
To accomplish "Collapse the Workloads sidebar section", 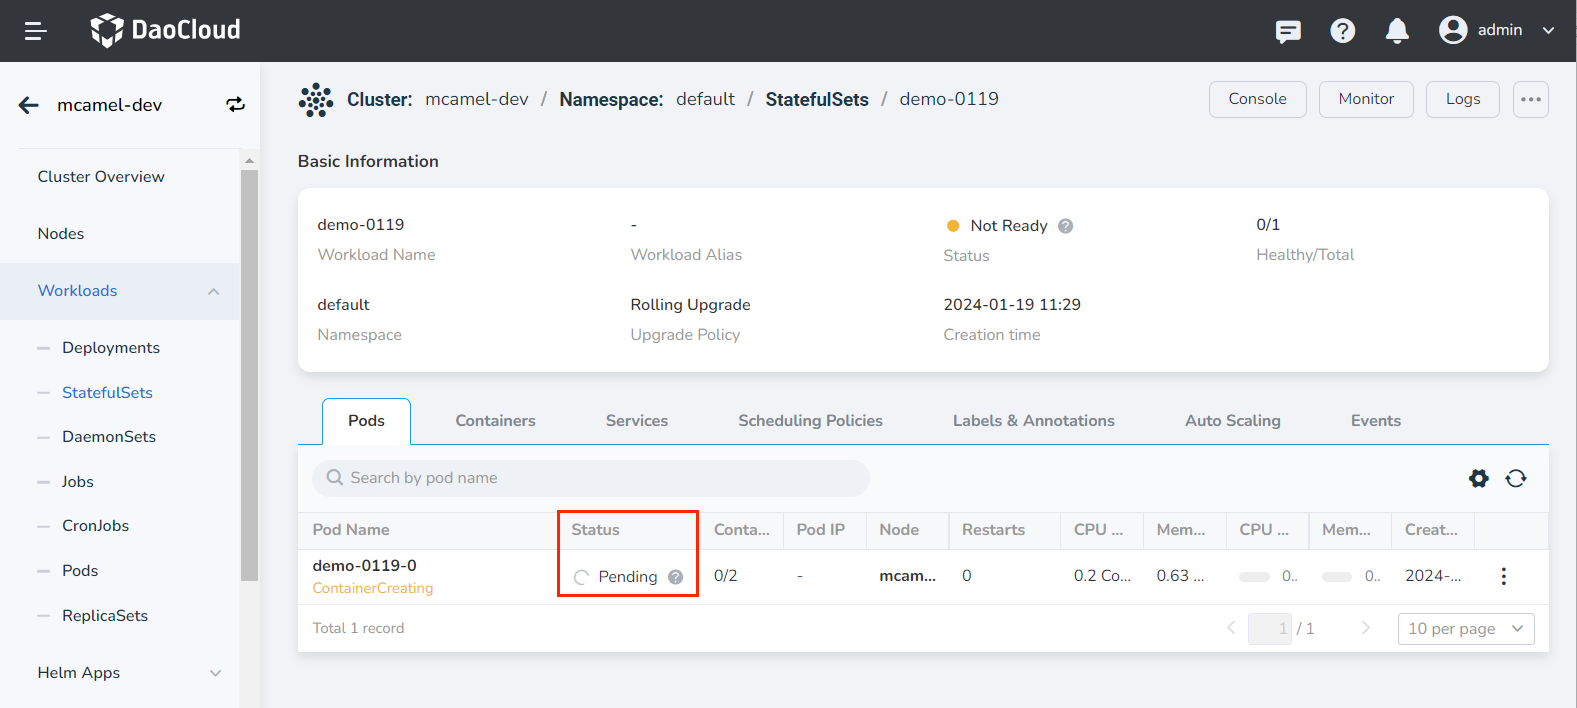I will (213, 291).
